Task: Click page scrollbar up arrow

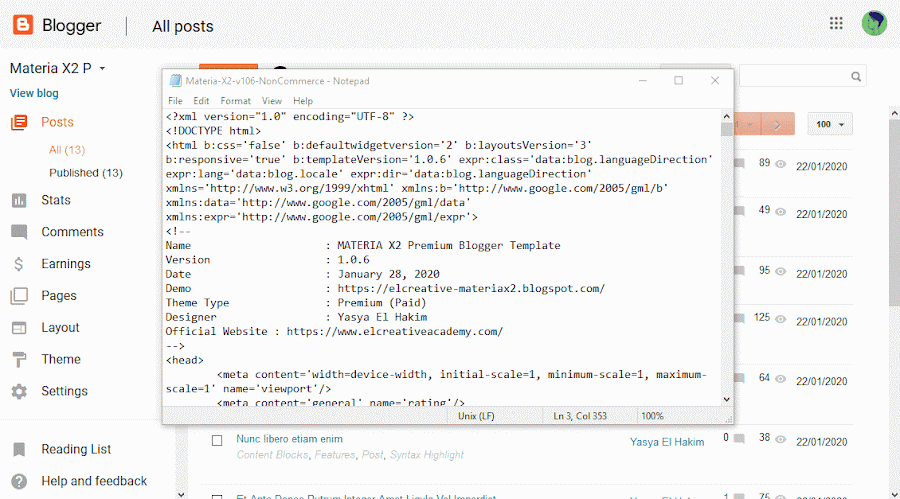Action: (894, 114)
